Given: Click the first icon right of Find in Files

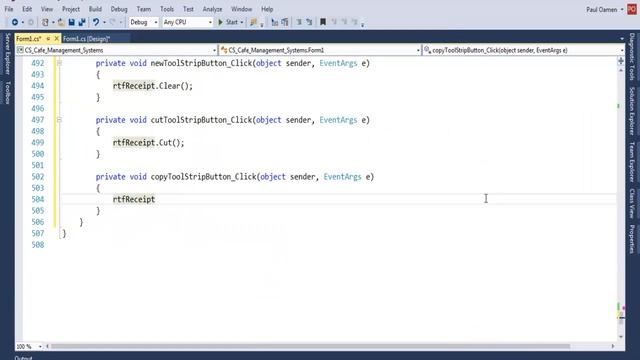Looking at the screenshot, I should pos(275,22).
